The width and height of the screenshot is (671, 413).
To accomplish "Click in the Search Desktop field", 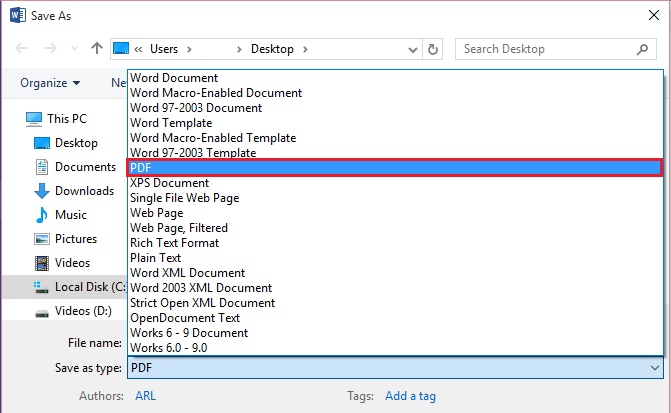I will 555,49.
